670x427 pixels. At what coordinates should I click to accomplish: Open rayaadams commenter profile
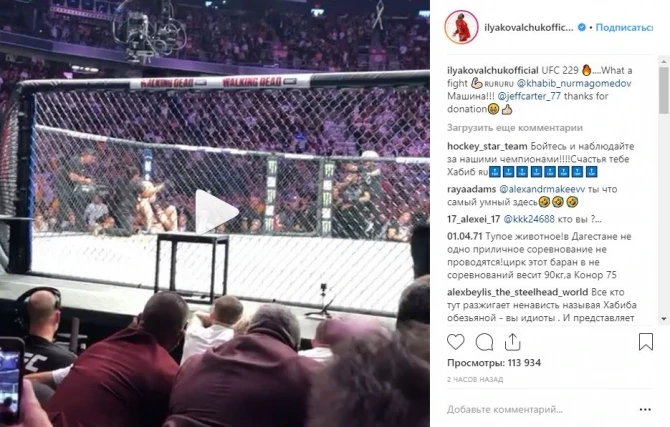(x=472, y=189)
